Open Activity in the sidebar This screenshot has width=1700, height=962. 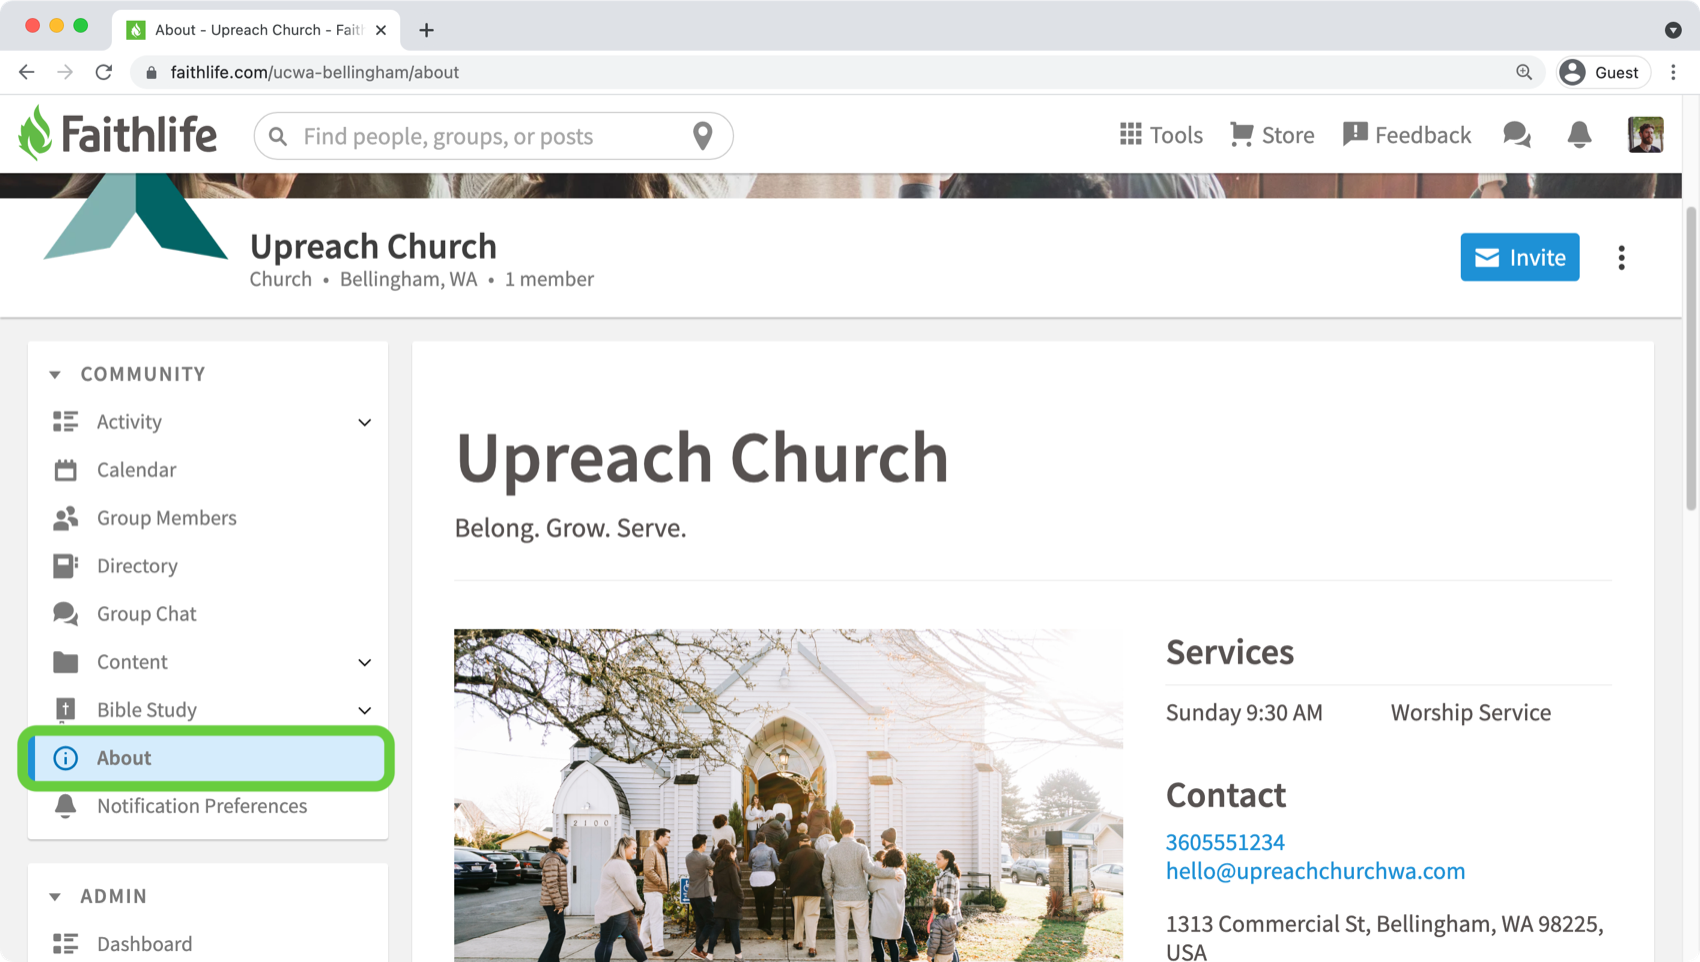click(129, 422)
